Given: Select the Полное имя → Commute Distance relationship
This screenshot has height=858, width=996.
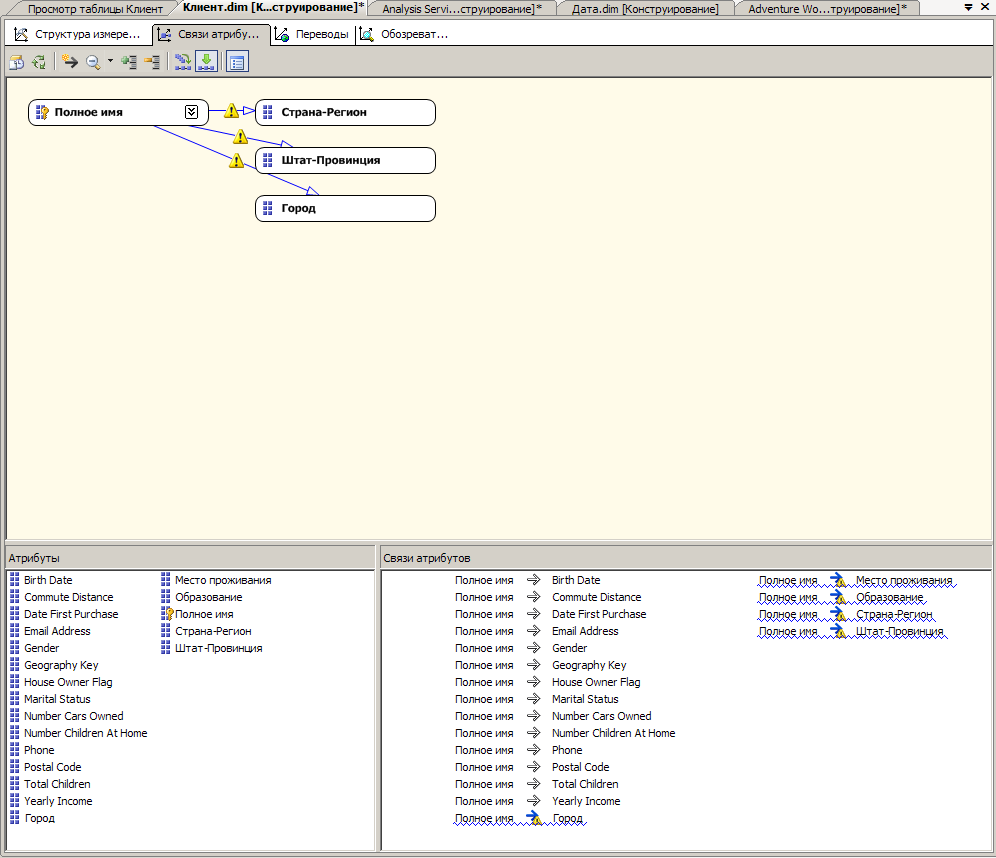Looking at the screenshot, I should click(548, 597).
